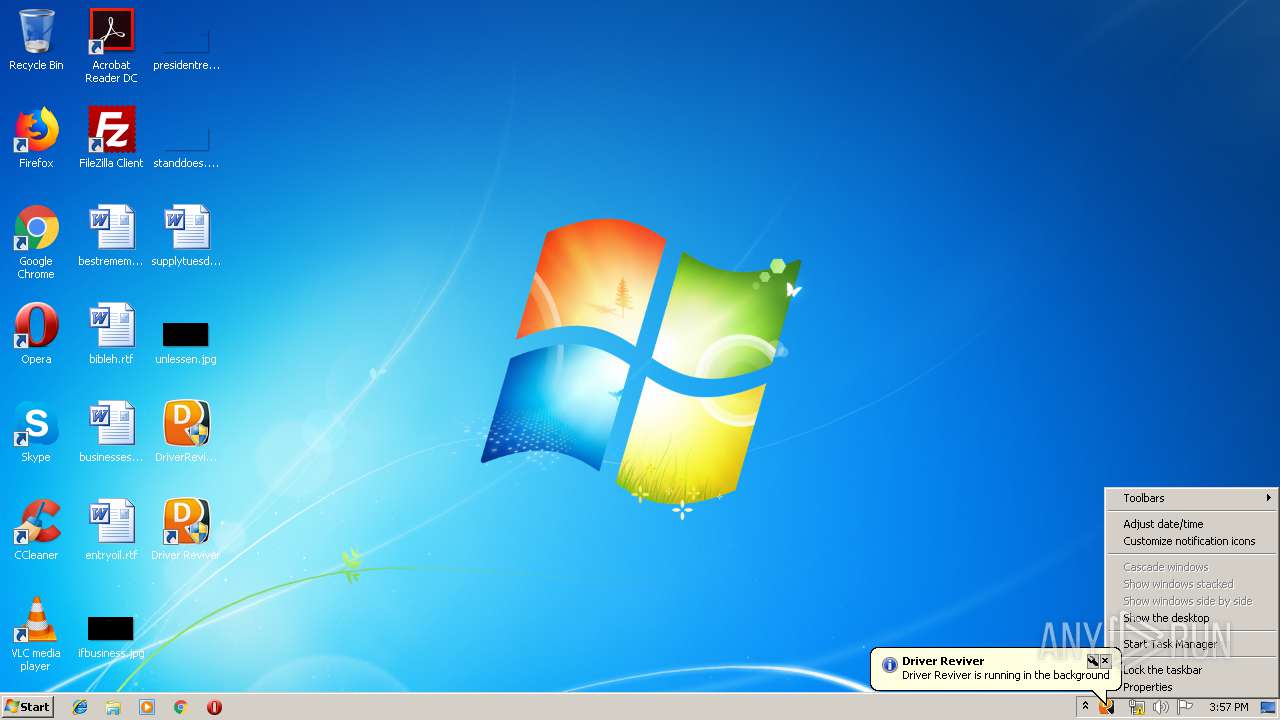
Task: Select the presidentre desktop file
Action: 186,50
